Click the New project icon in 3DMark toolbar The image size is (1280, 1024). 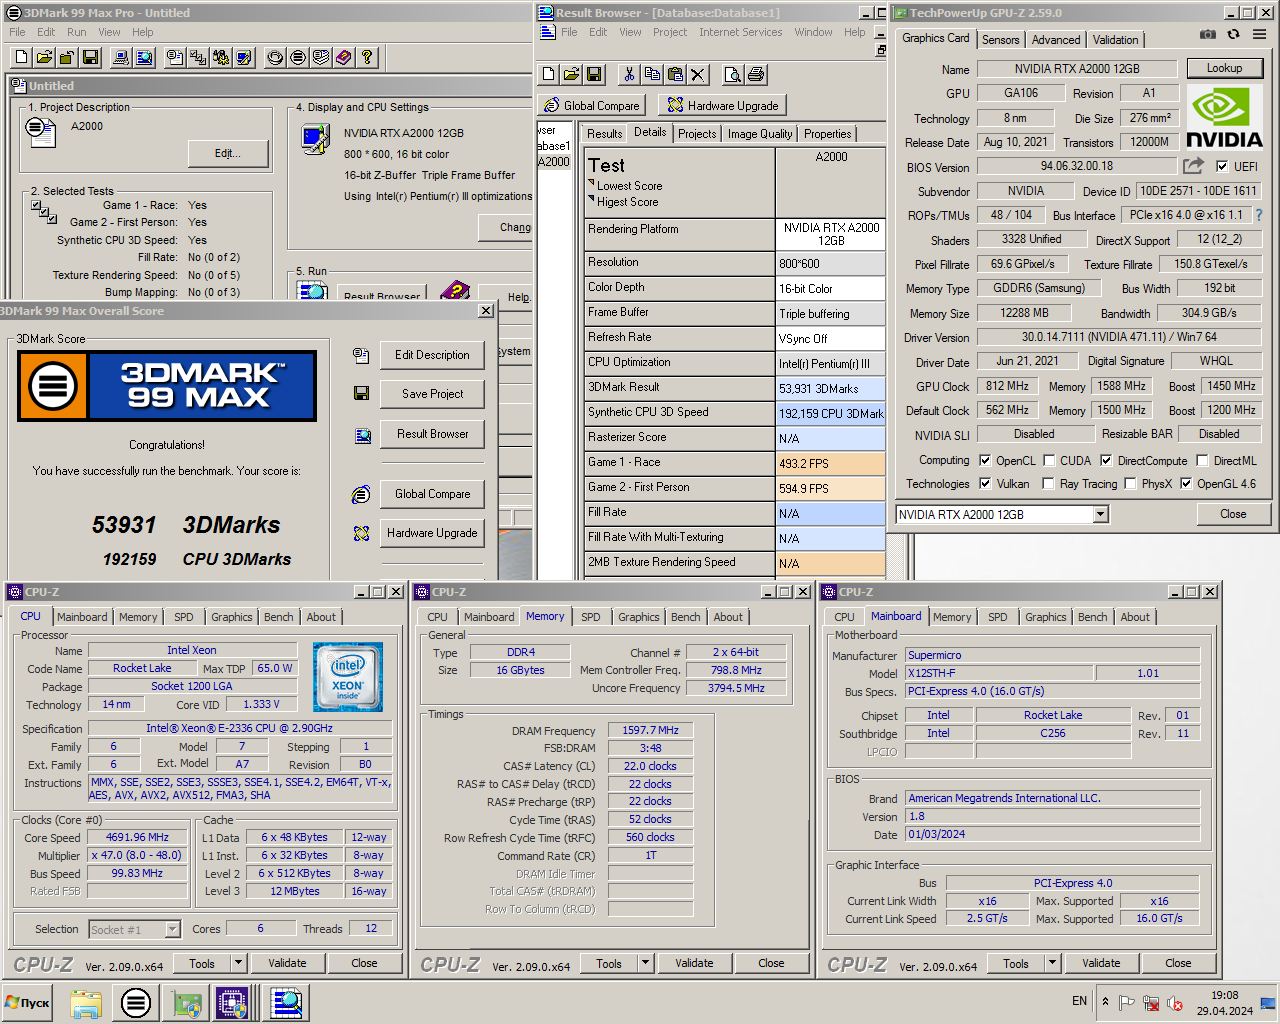pos(23,58)
